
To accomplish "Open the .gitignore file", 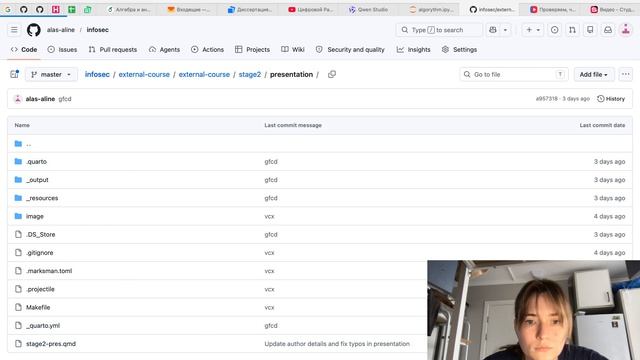I will click(x=40, y=253).
